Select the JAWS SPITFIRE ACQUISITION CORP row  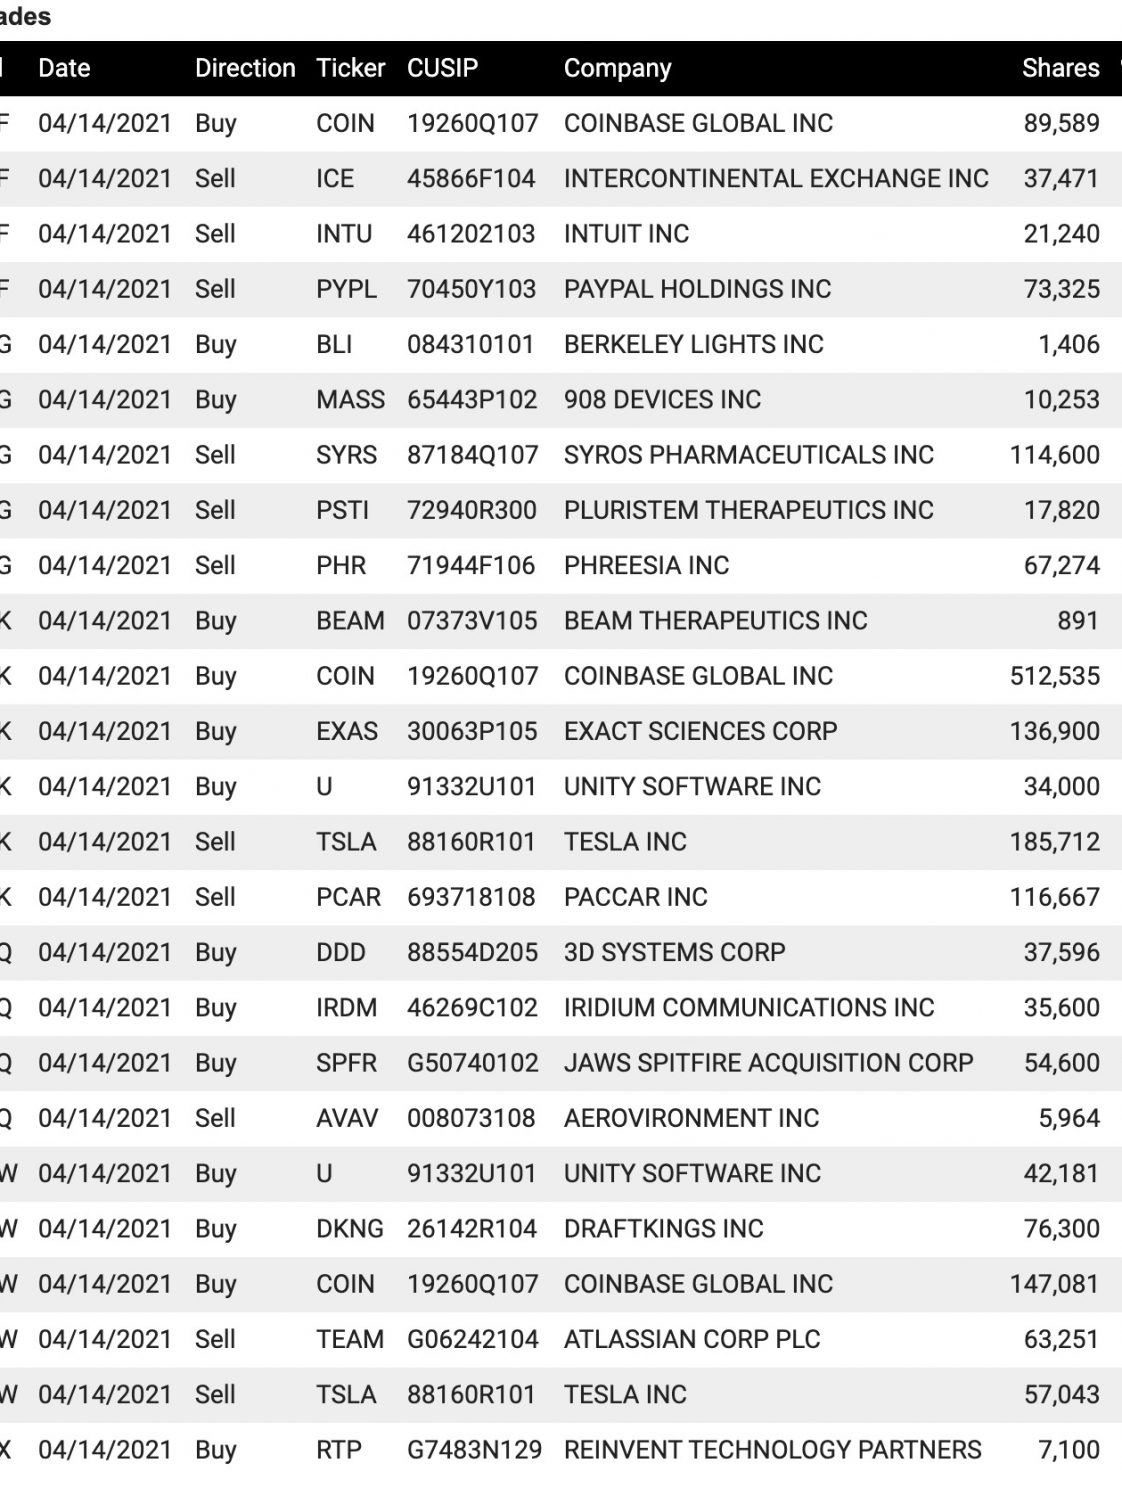(561, 1062)
